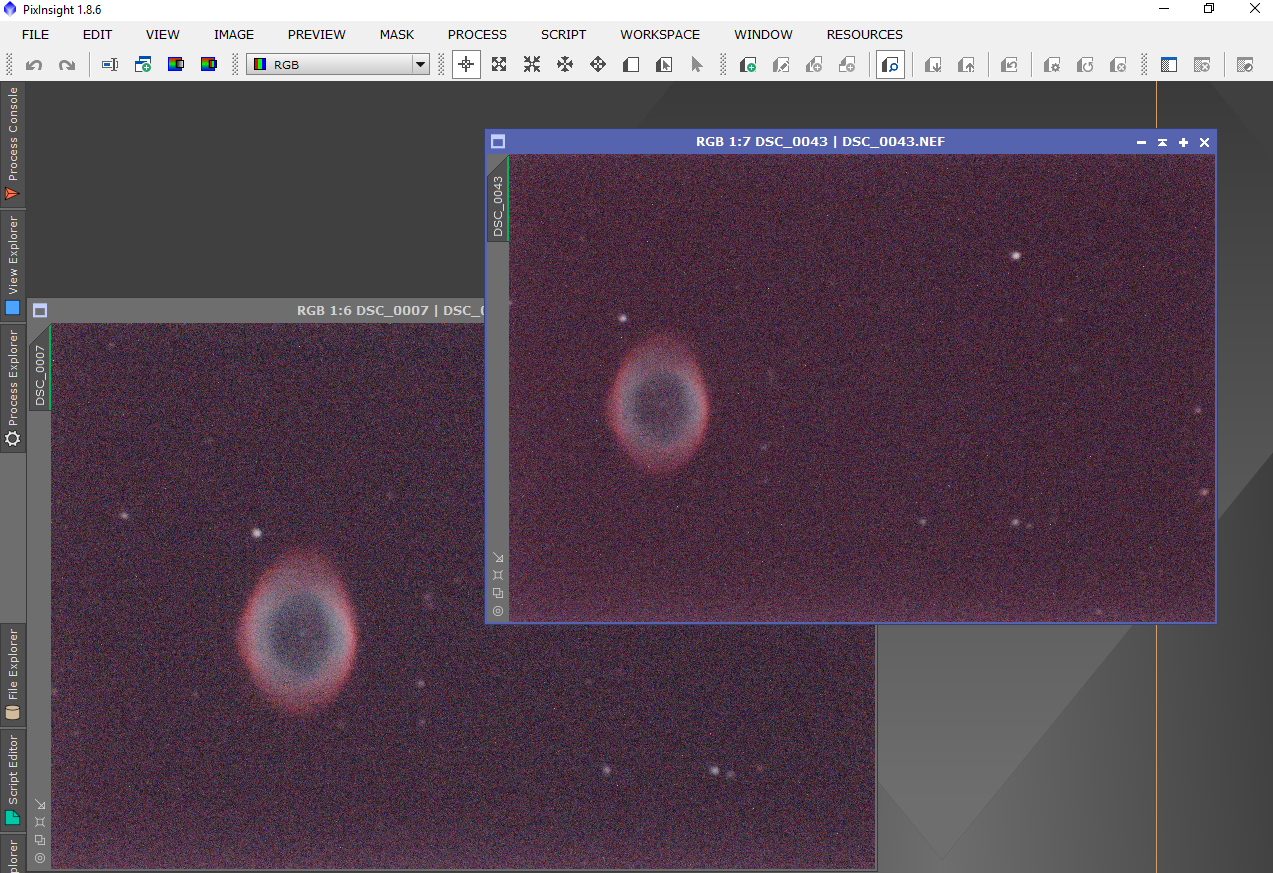Screen dimensions: 1273x873
Task: Click the preview icon with pencil
Action: 781,65
